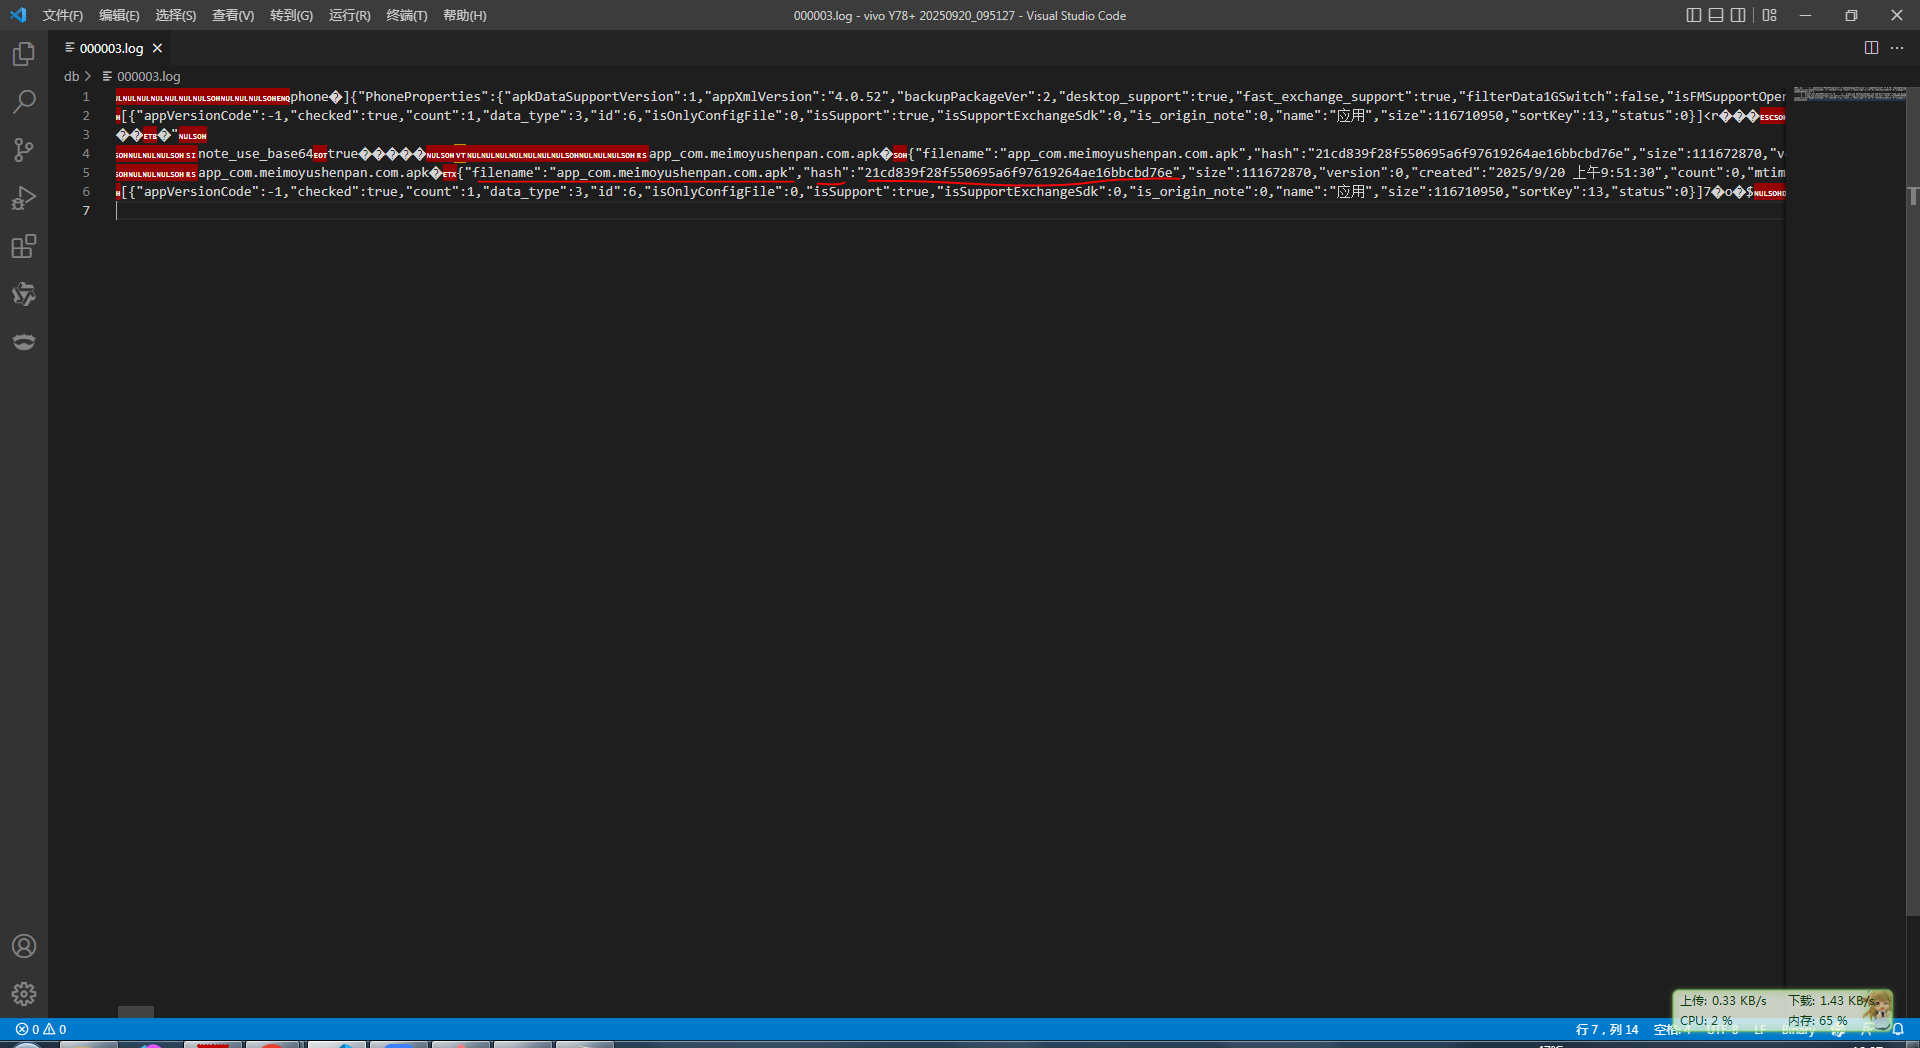This screenshot has height=1048, width=1920.
Task: Open the 000003.log breadcrumb dropdown
Action: 148,76
